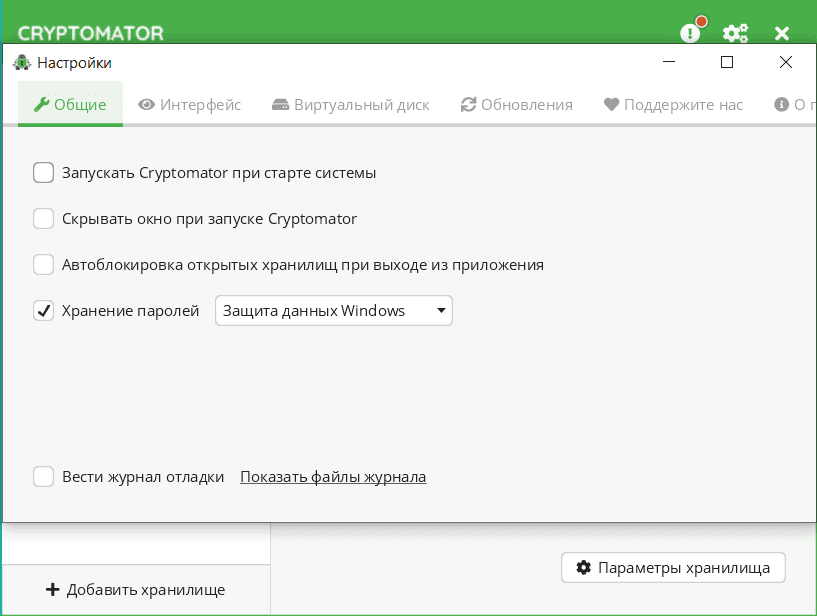Click the Показать файлы журнала link
Screen dimensions: 817x616
point(333,477)
